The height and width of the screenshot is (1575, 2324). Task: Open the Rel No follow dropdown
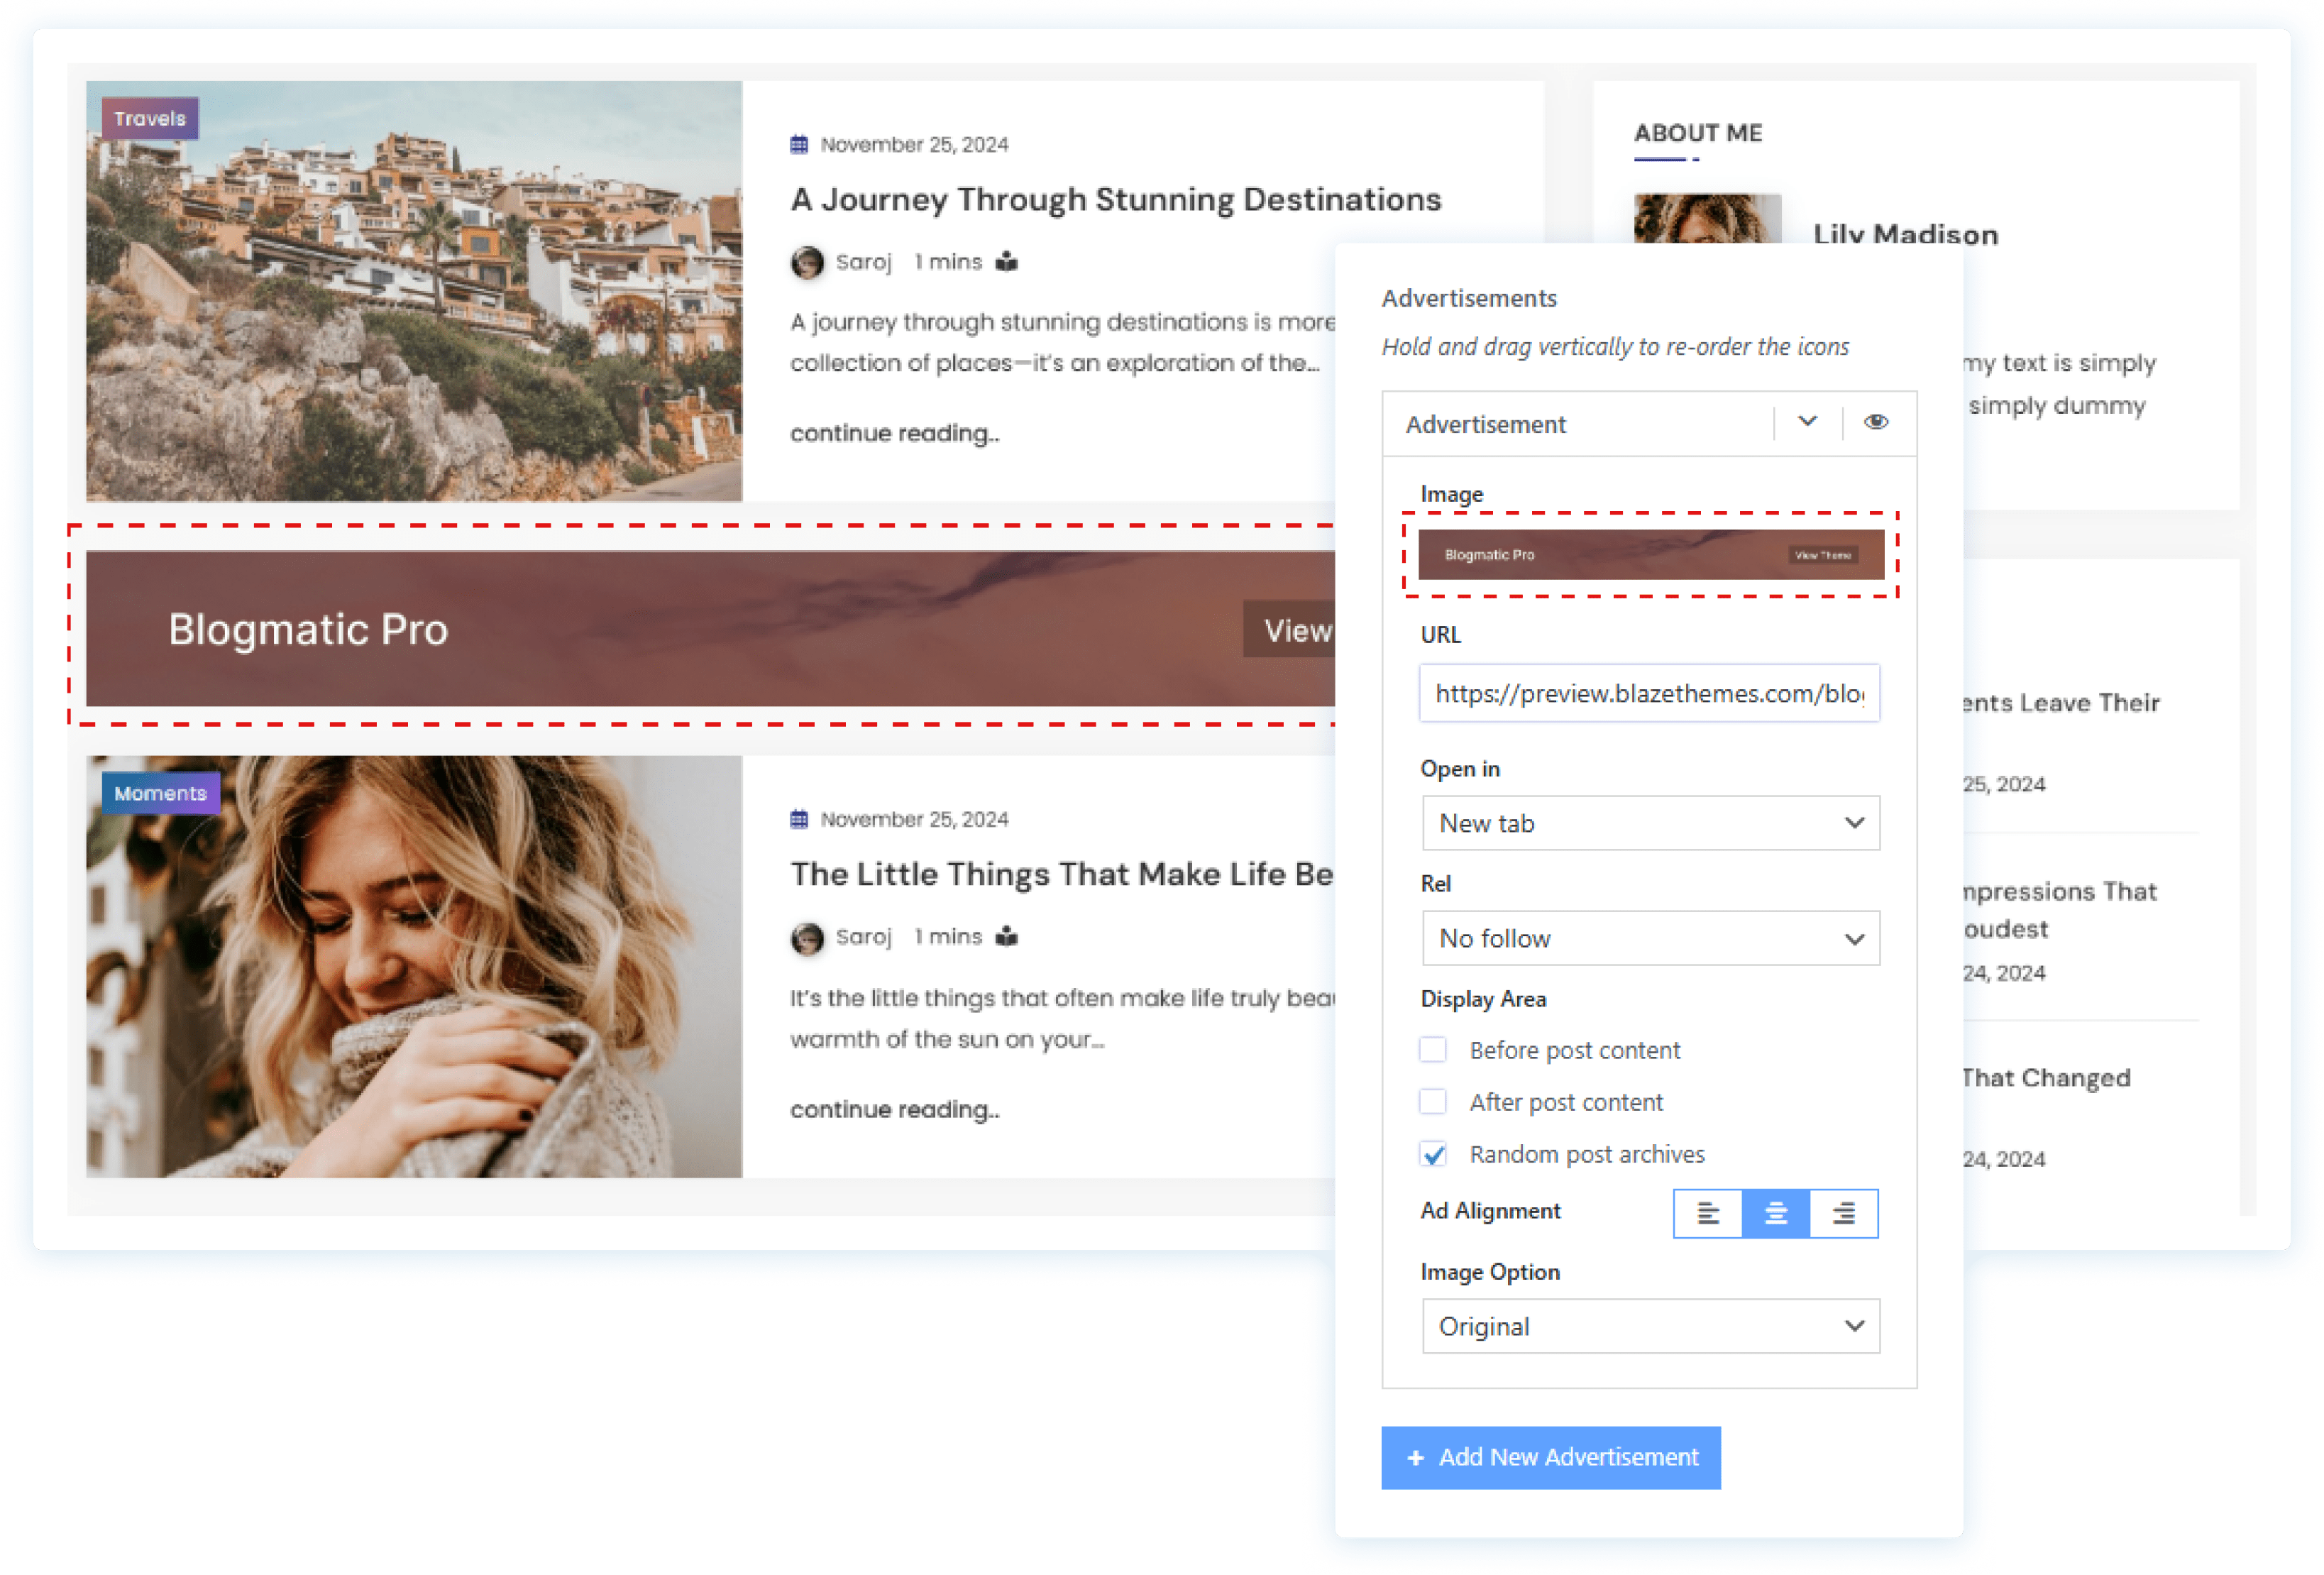pyautogui.click(x=1650, y=938)
